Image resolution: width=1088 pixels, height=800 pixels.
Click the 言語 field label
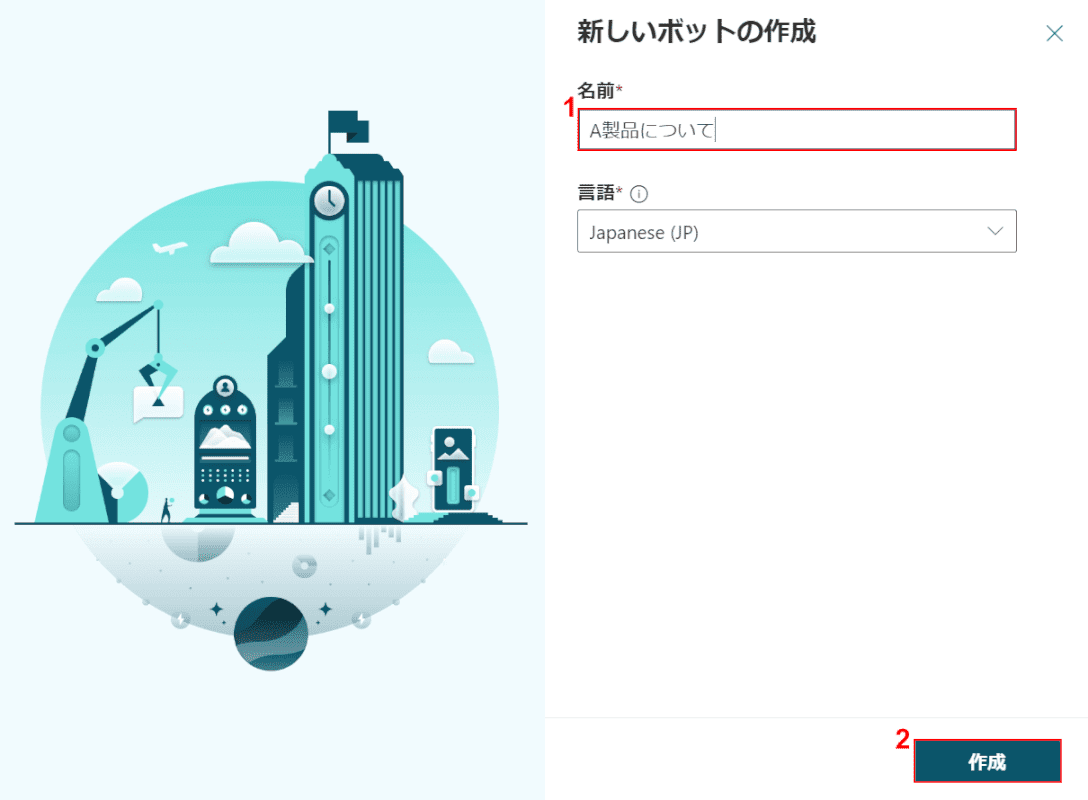pos(596,193)
